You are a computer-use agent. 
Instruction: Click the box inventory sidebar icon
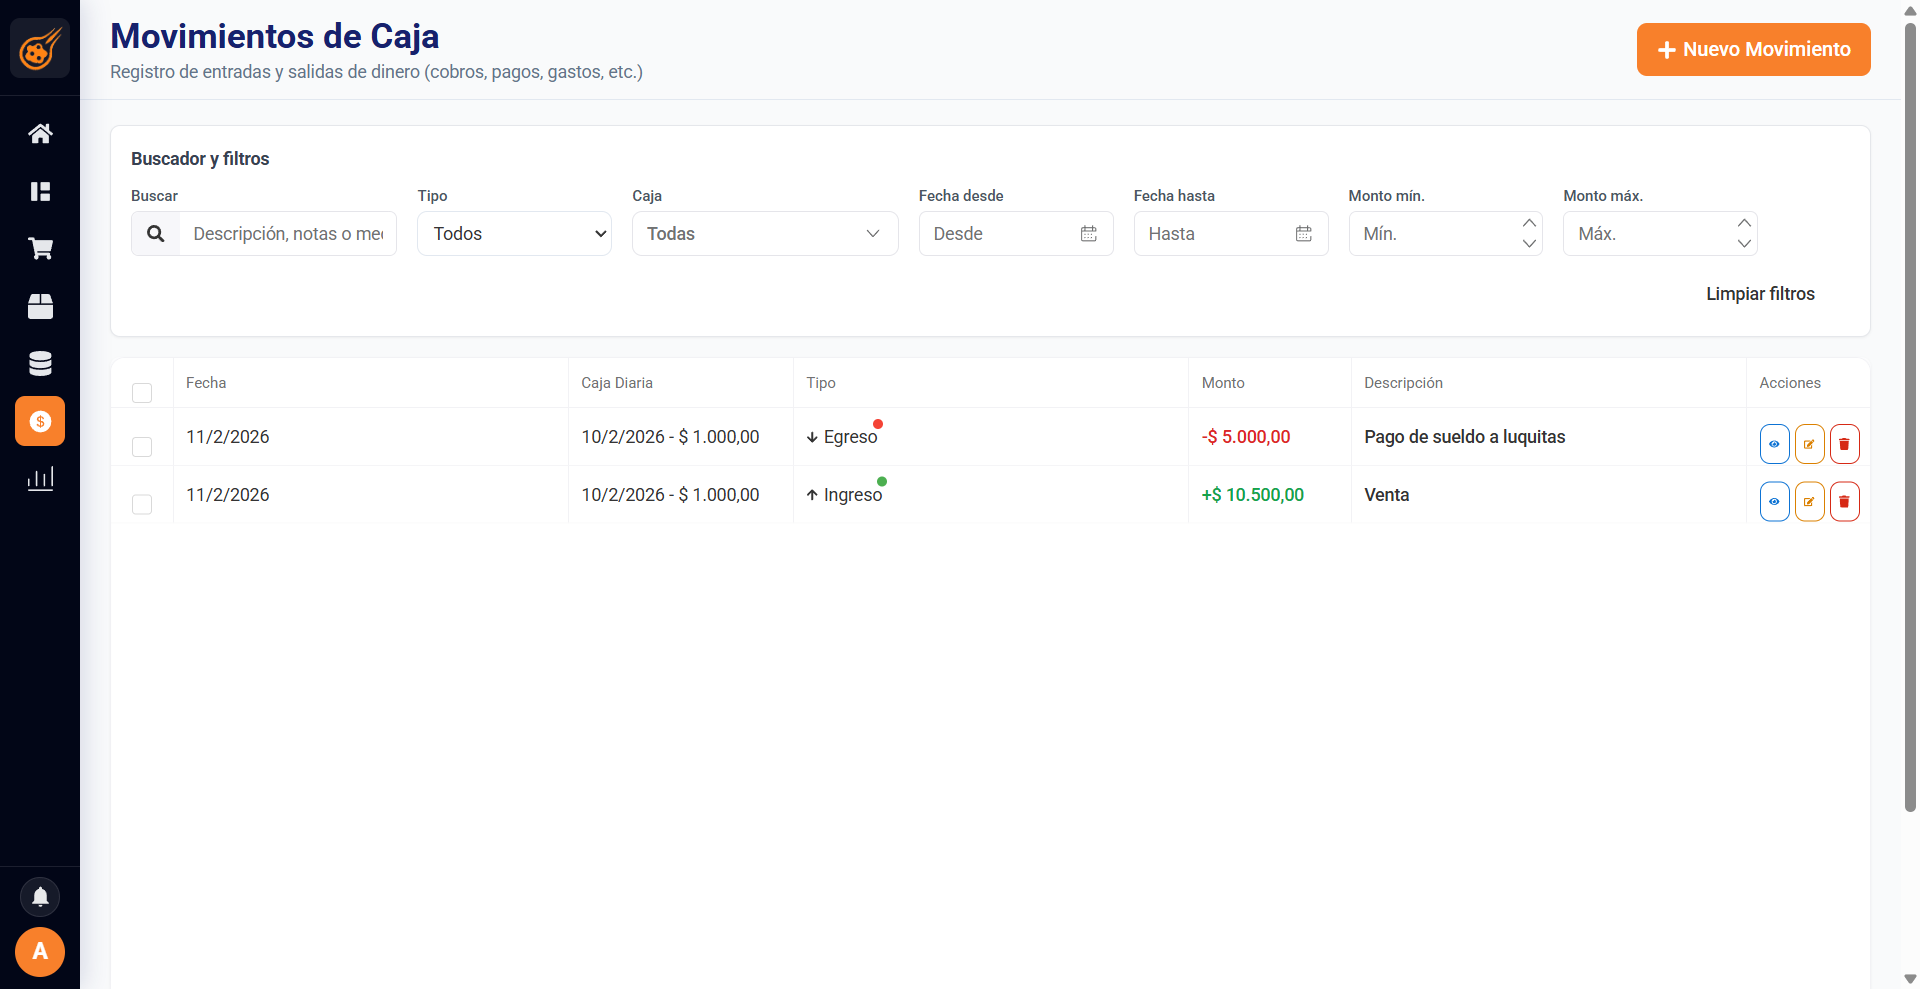click(x=40, y=307)
